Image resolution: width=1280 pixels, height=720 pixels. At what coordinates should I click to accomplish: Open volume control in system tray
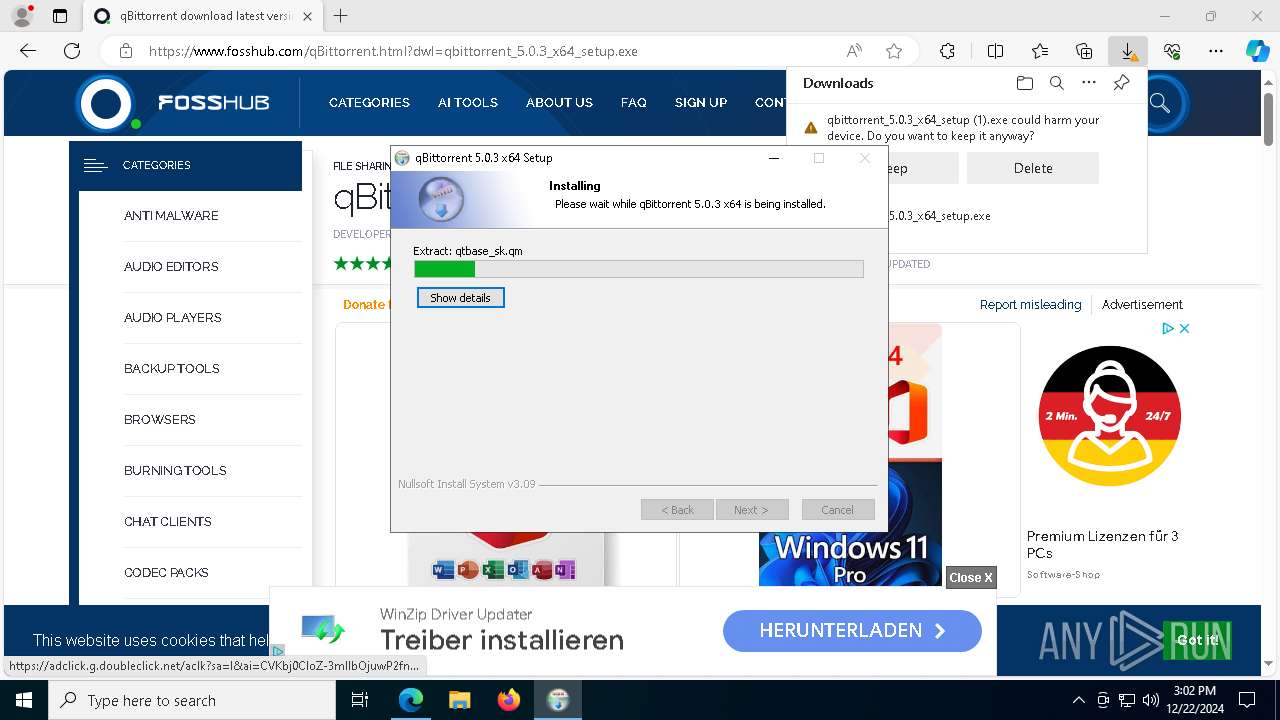pyautogui.click(x=1150, y=700)
